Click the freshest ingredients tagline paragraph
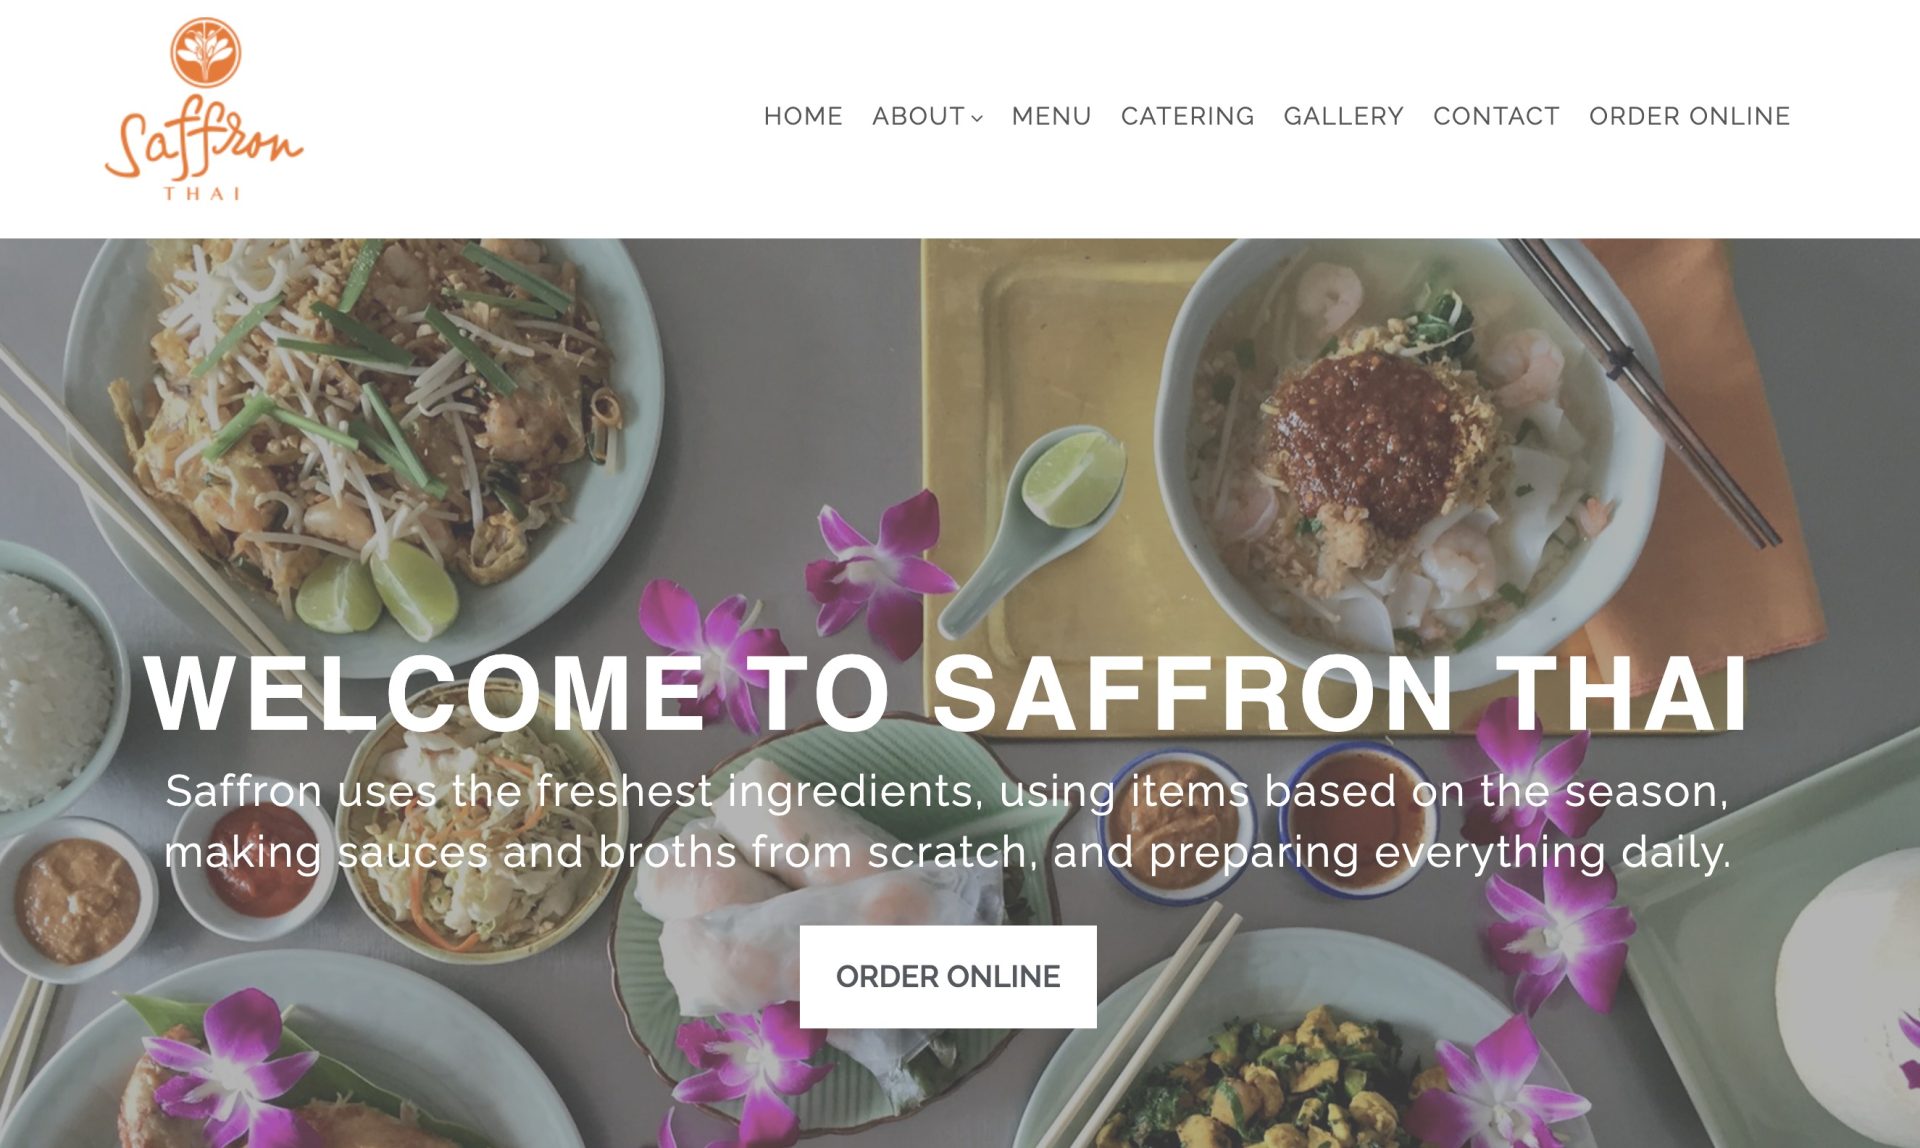This screenshot has width=1920, height=1148. point(947,821)
